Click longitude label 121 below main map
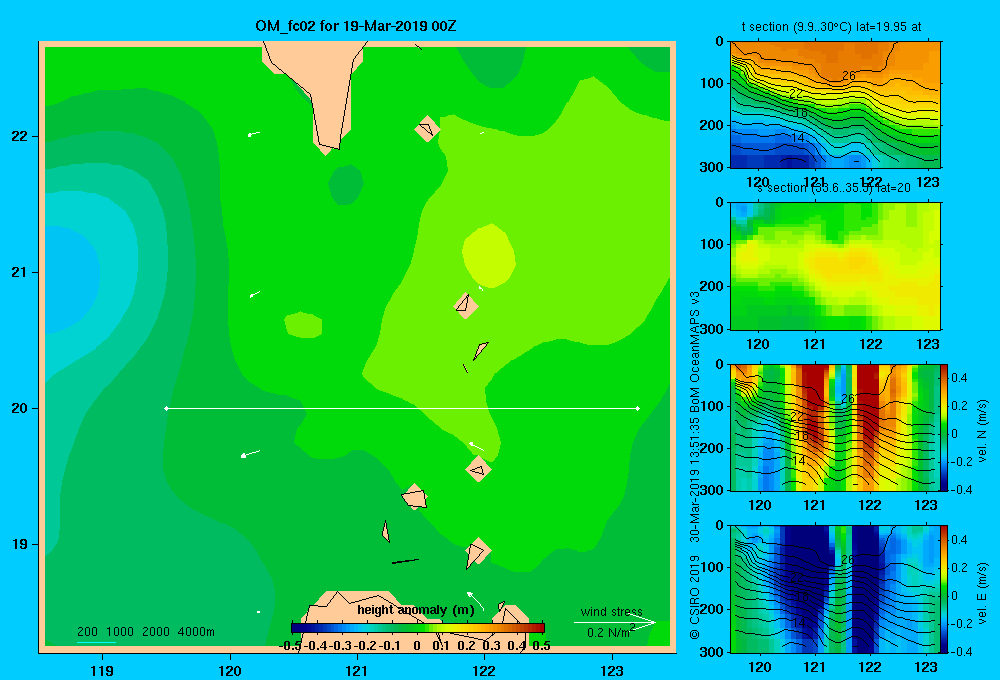The image size is (1000, 680). 357,671
